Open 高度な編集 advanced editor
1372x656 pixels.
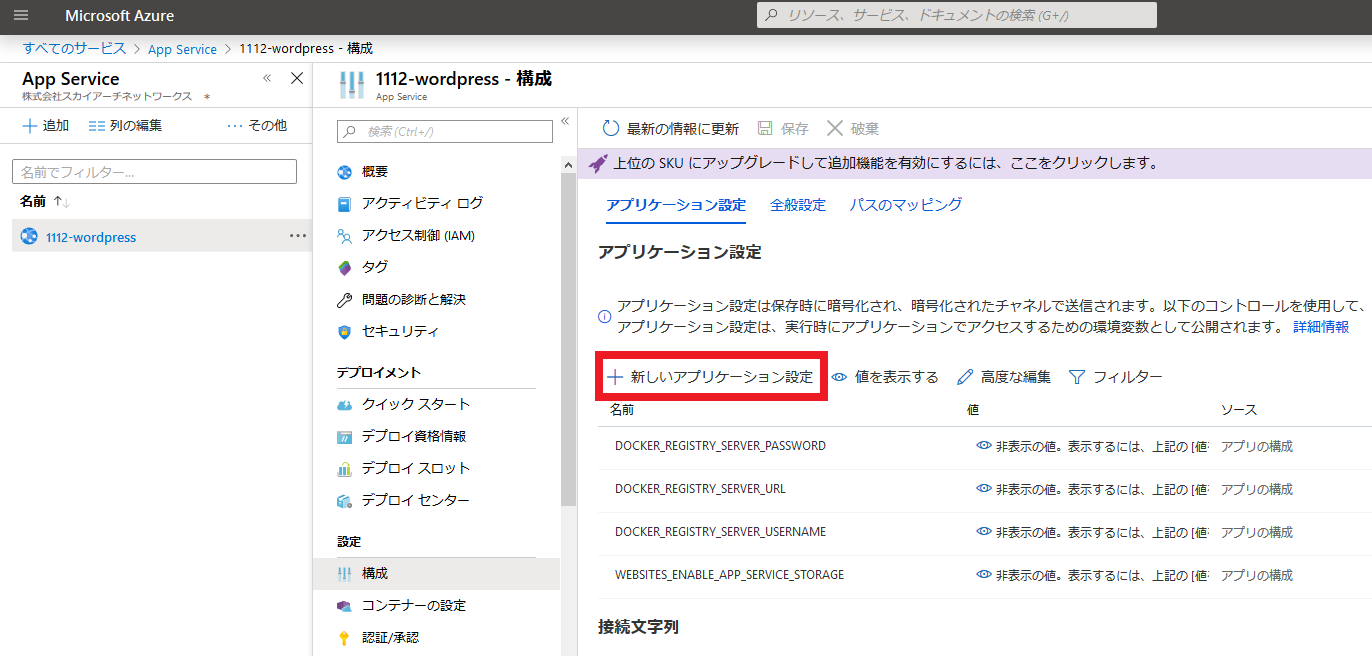[x=1004, y=377]
